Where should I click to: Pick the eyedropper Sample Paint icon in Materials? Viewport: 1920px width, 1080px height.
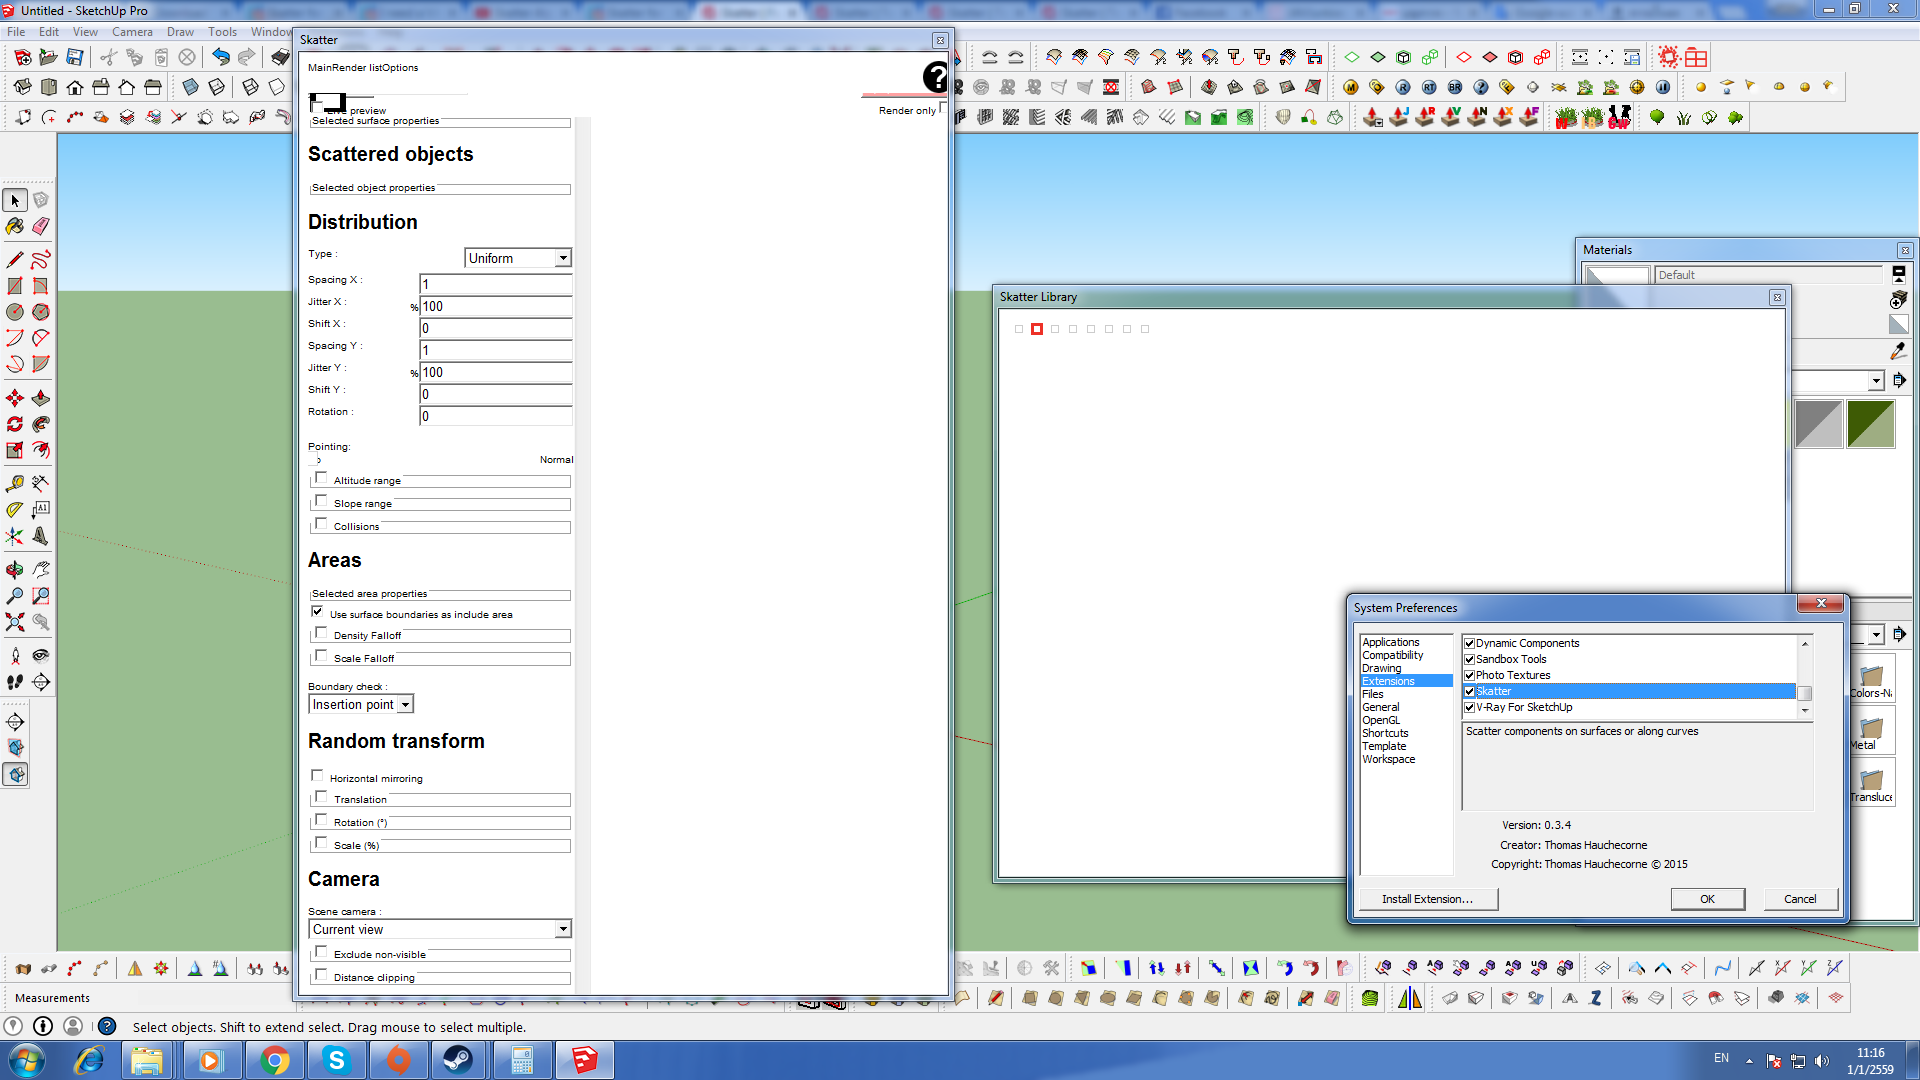1898,351
